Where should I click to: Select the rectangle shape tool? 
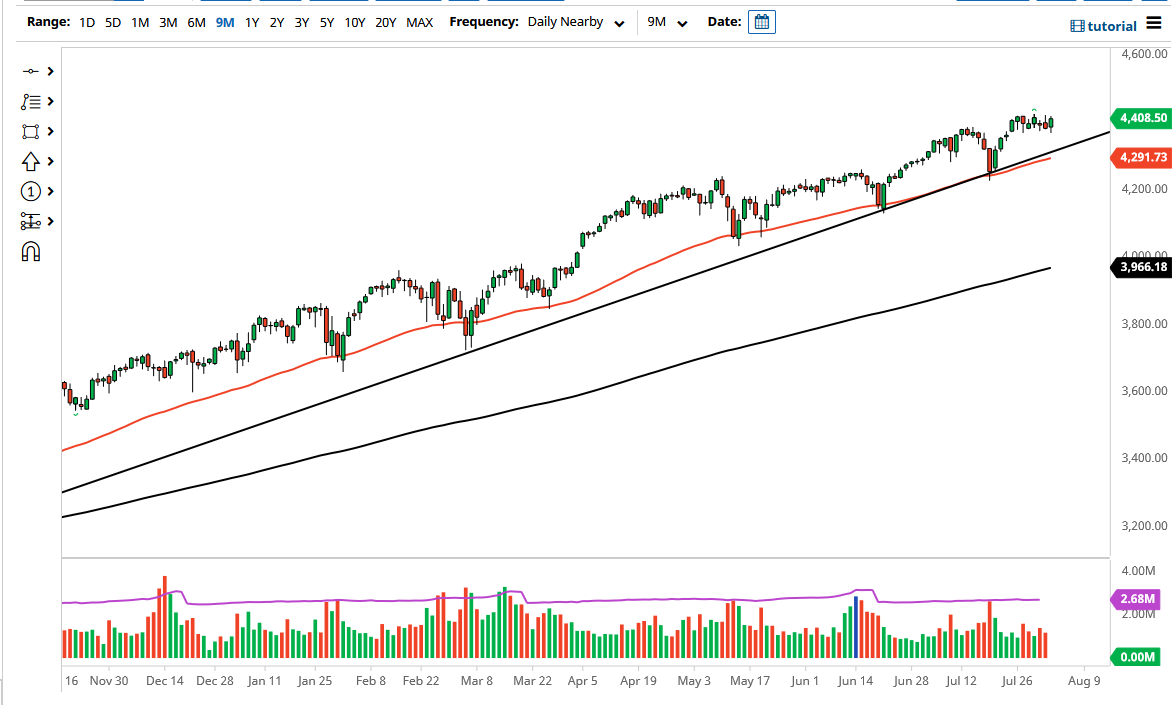click(x=28, y=131)
